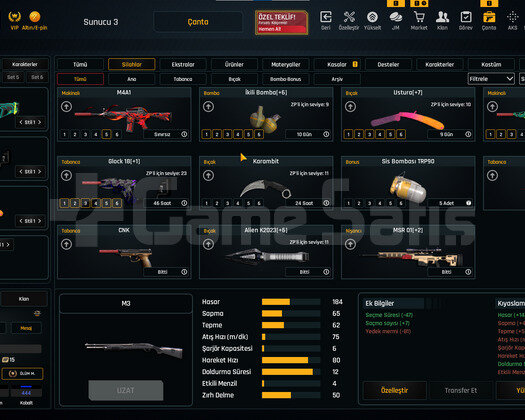This screenshot has height=420, width=525.
Task: Switch to the Ürünler tab
Action: (x=234, y=64)
